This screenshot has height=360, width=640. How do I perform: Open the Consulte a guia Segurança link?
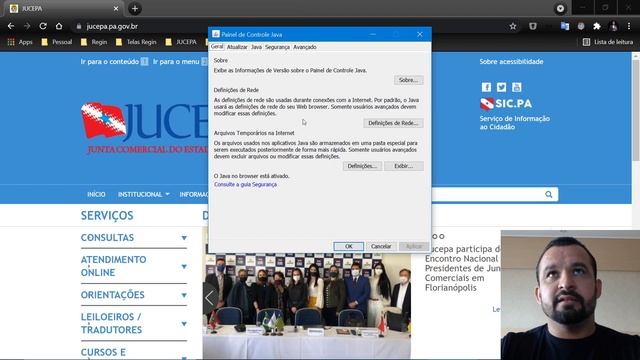click(245, 184)
